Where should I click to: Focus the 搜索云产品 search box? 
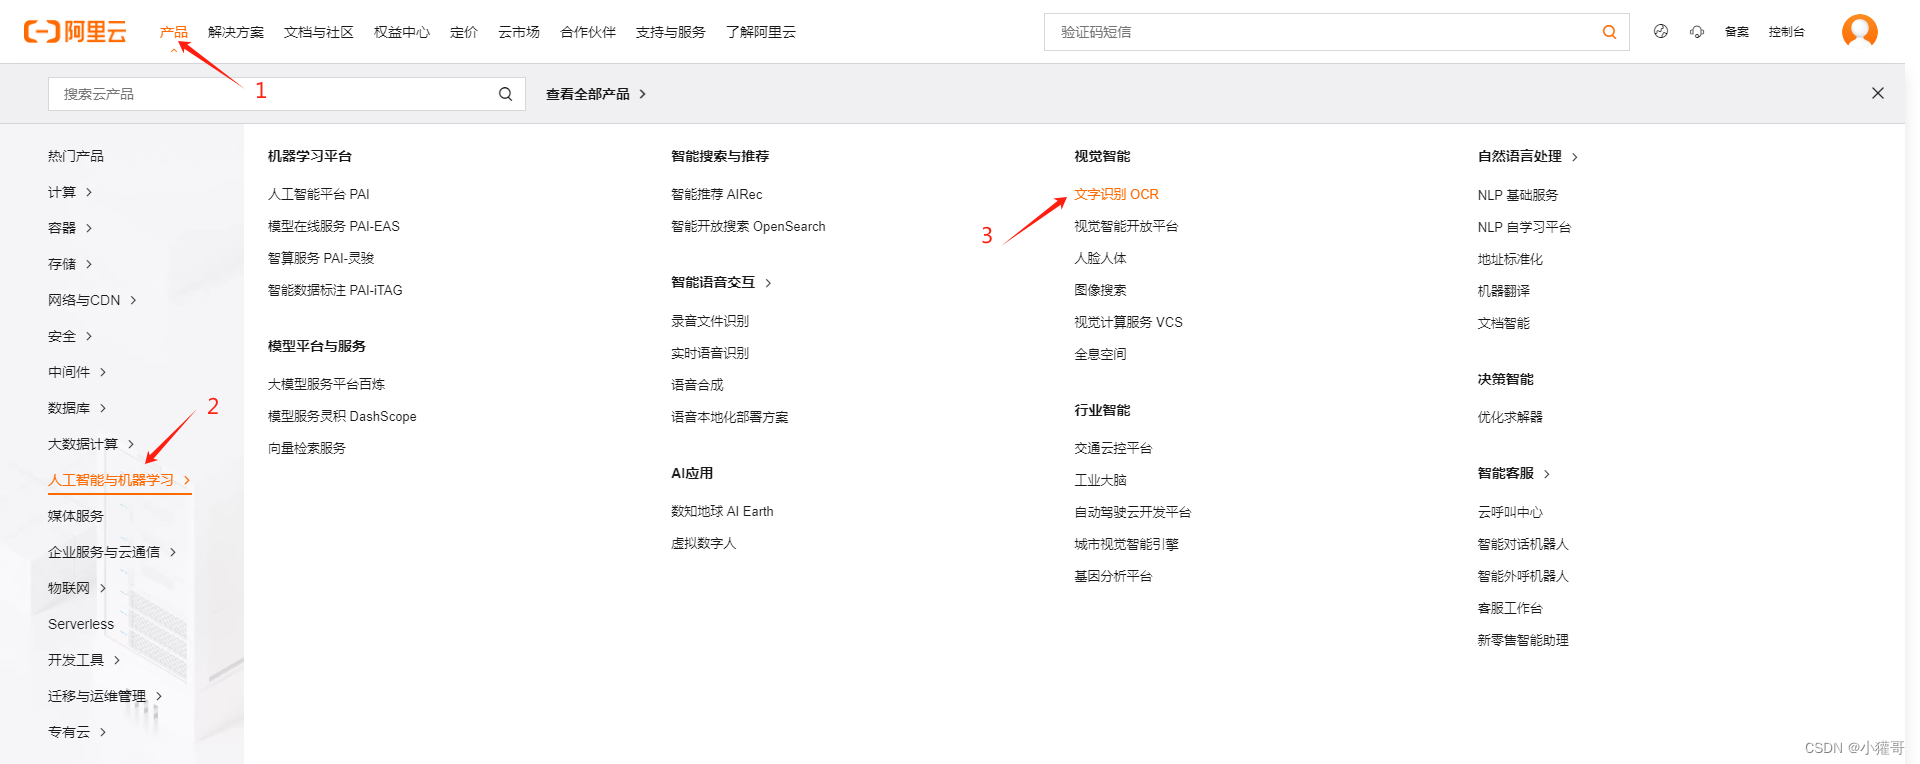[x=270, y=94]
